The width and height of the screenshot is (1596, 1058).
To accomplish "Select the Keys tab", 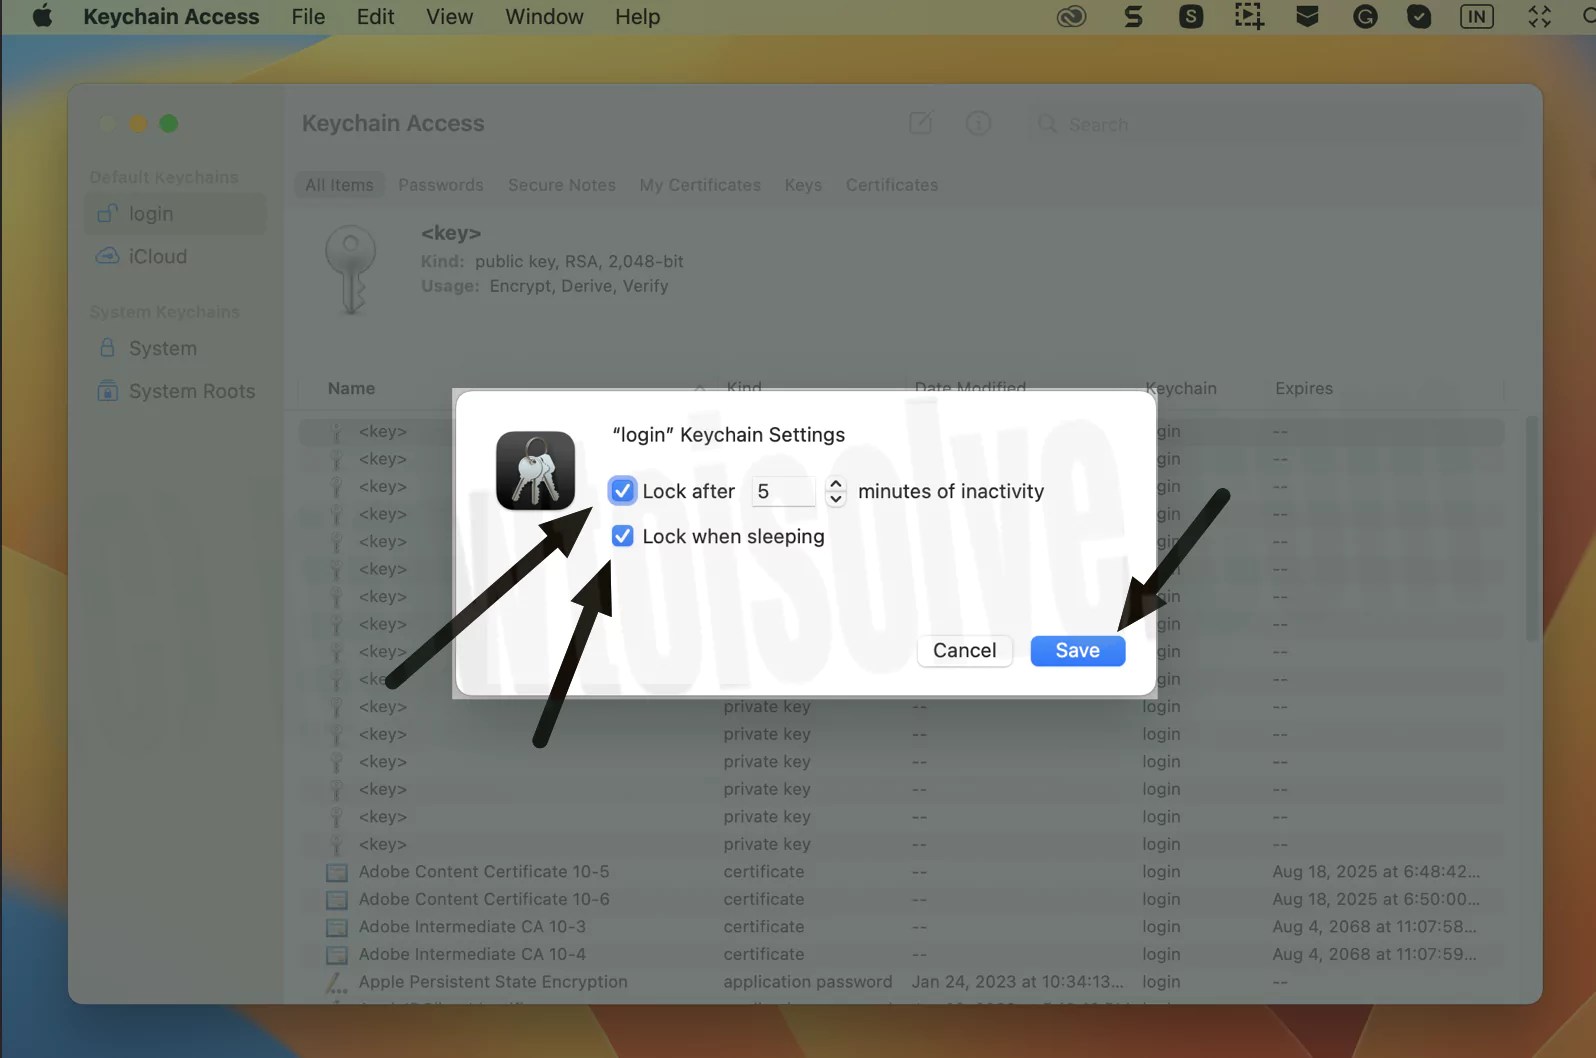I will coord(803,185).
